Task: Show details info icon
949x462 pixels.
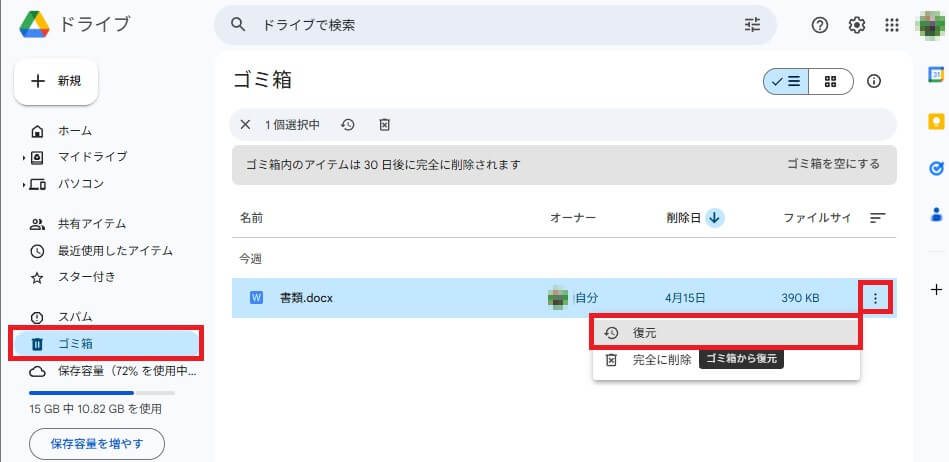Action: tap(874, 81)
